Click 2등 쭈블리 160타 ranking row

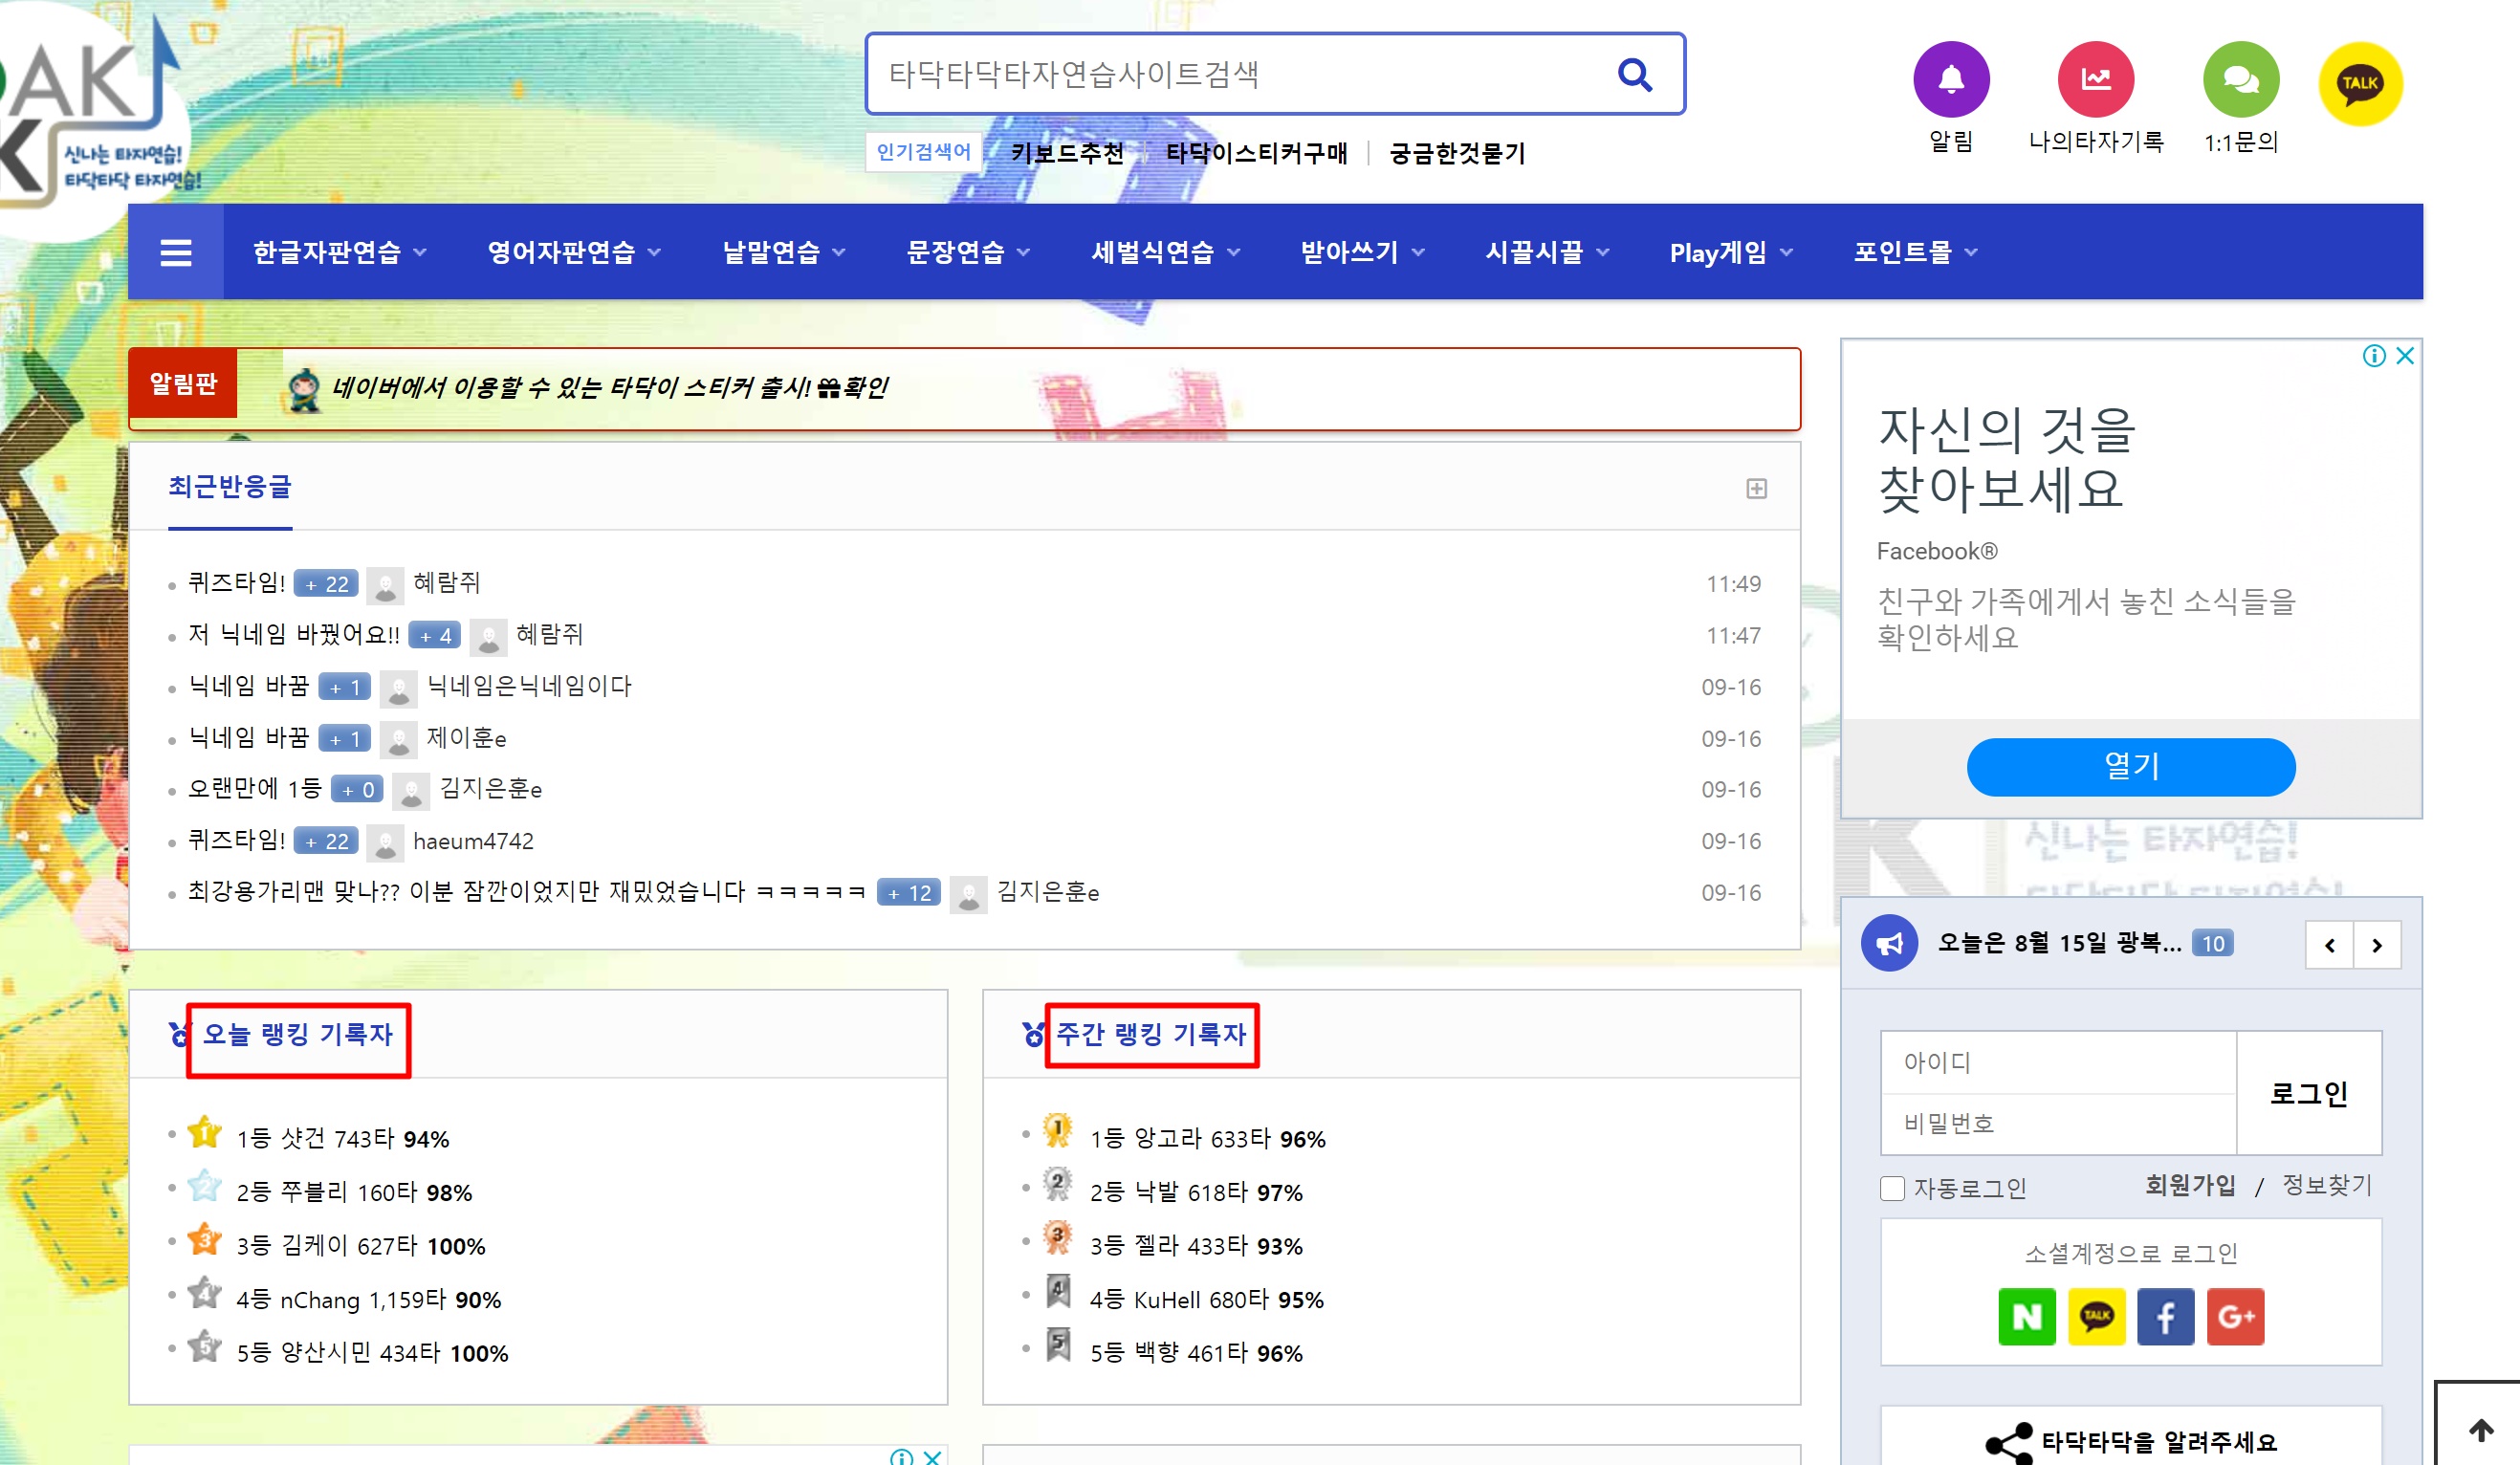coord(354,1193)
